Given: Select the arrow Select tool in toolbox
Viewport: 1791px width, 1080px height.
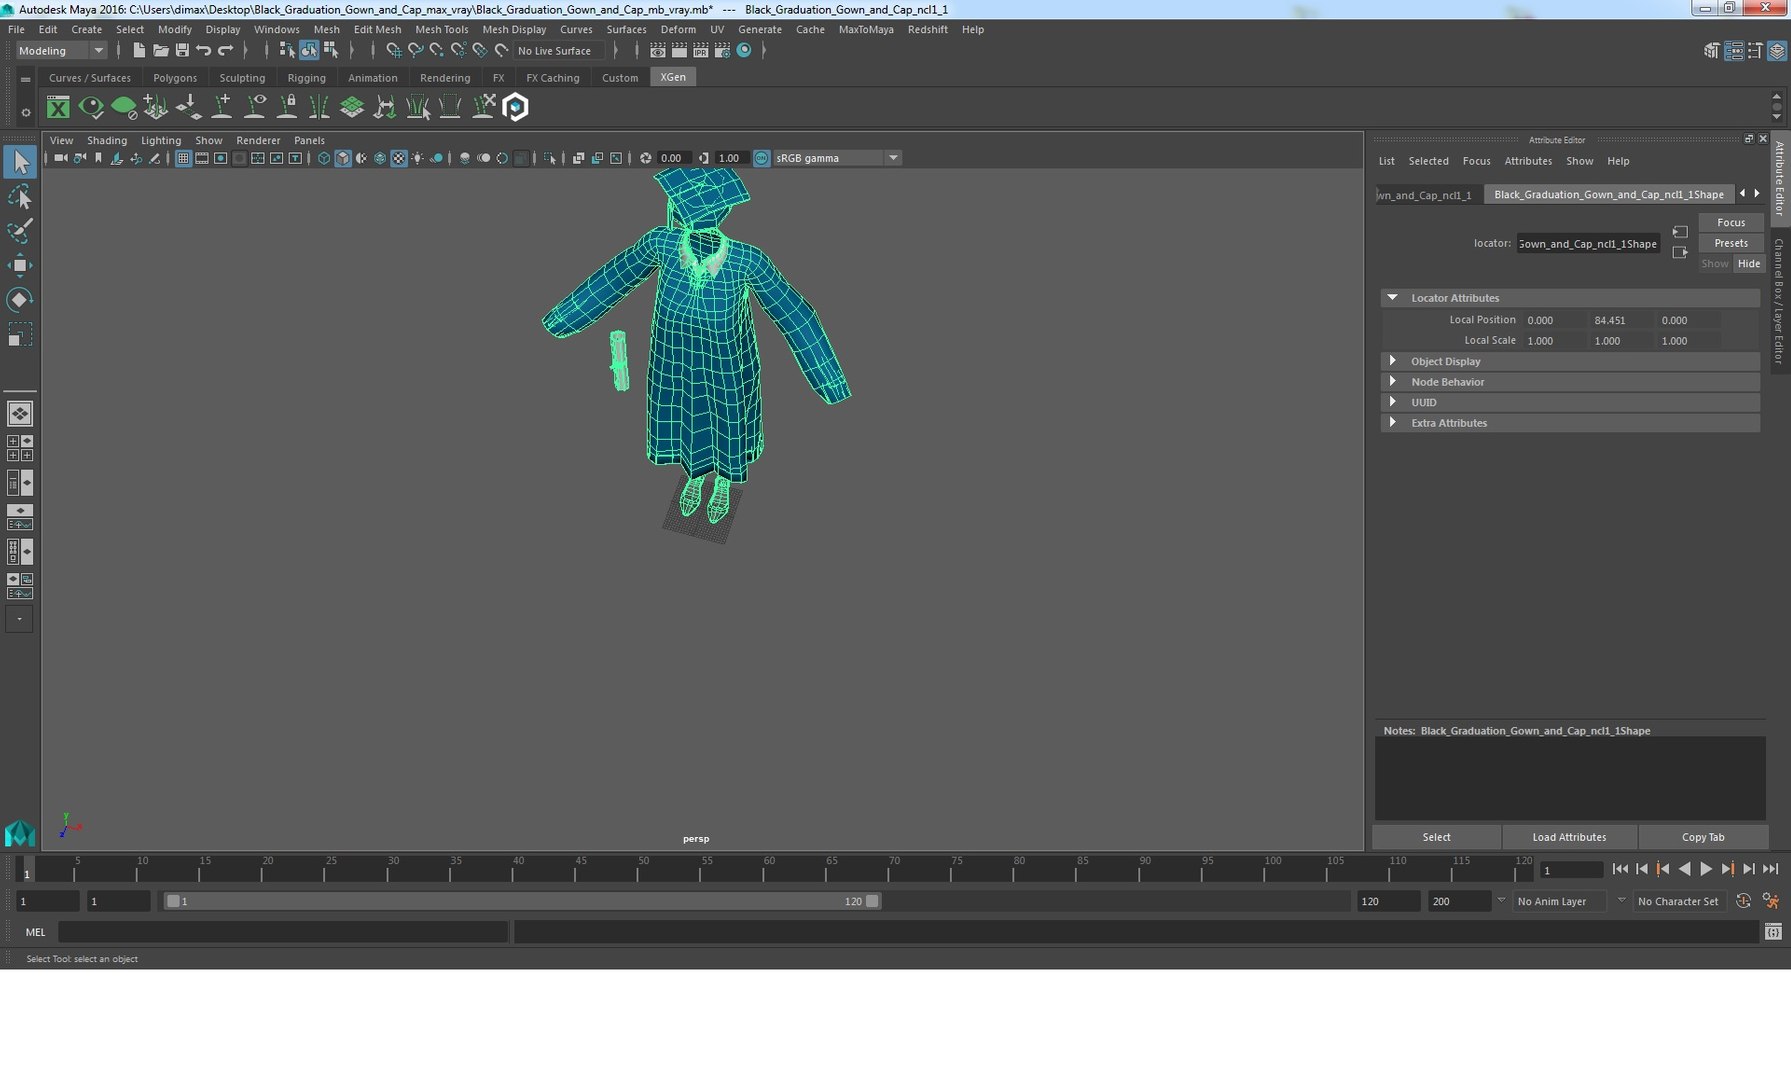Looking at the screenshot, I should click(x=20, y=162).
